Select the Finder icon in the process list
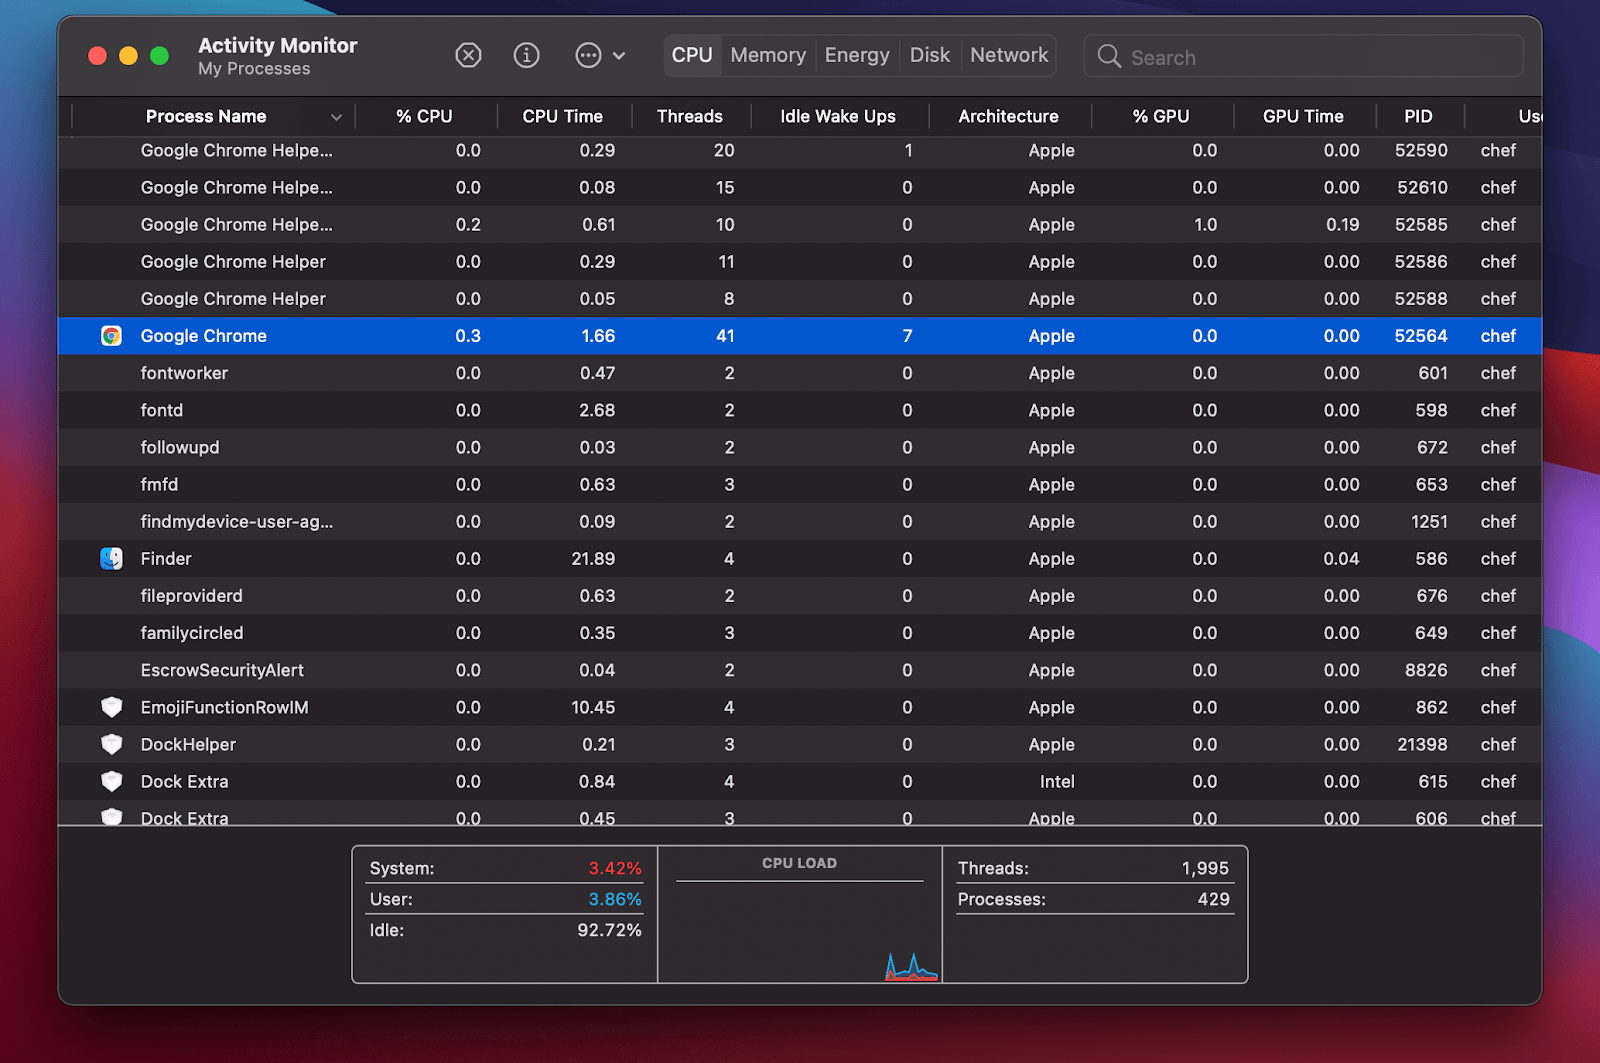This screenshot has width=1600, height=1063. coord(111,558)
